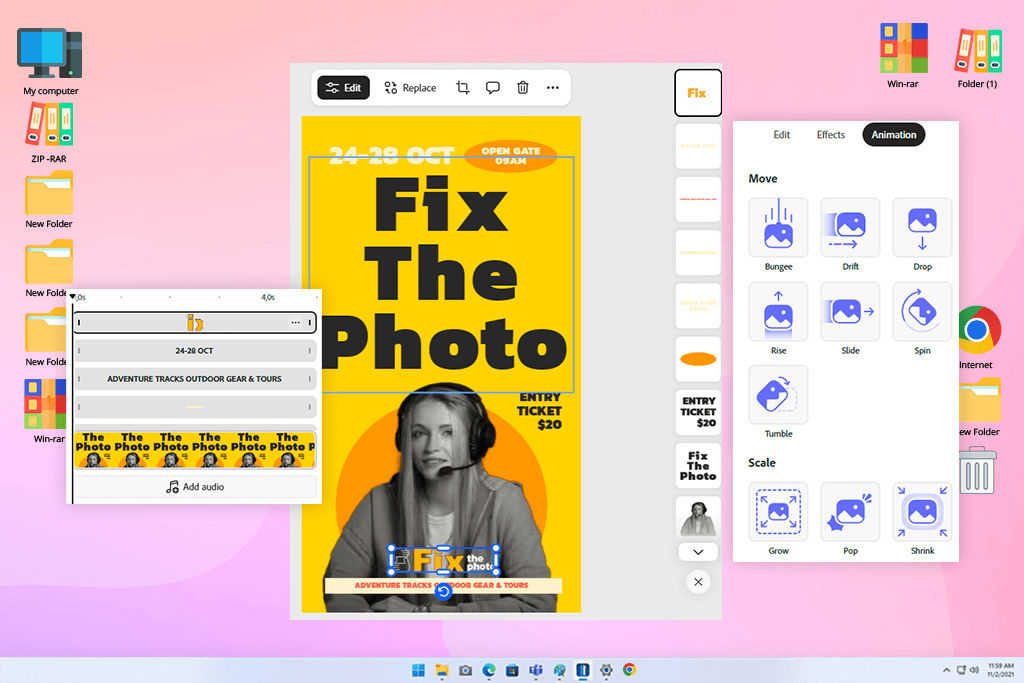Click the video thumbnail strip in timeline
The width and height of the screenshot is (1024, 683).
195,449
